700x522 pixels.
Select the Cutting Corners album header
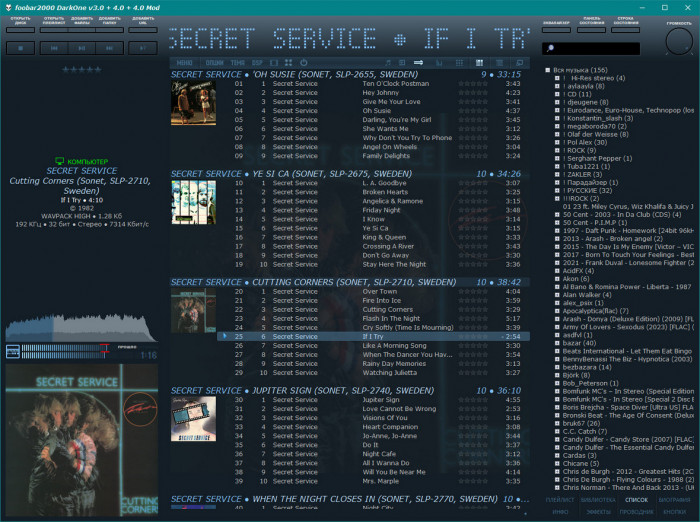pos(350,282)
